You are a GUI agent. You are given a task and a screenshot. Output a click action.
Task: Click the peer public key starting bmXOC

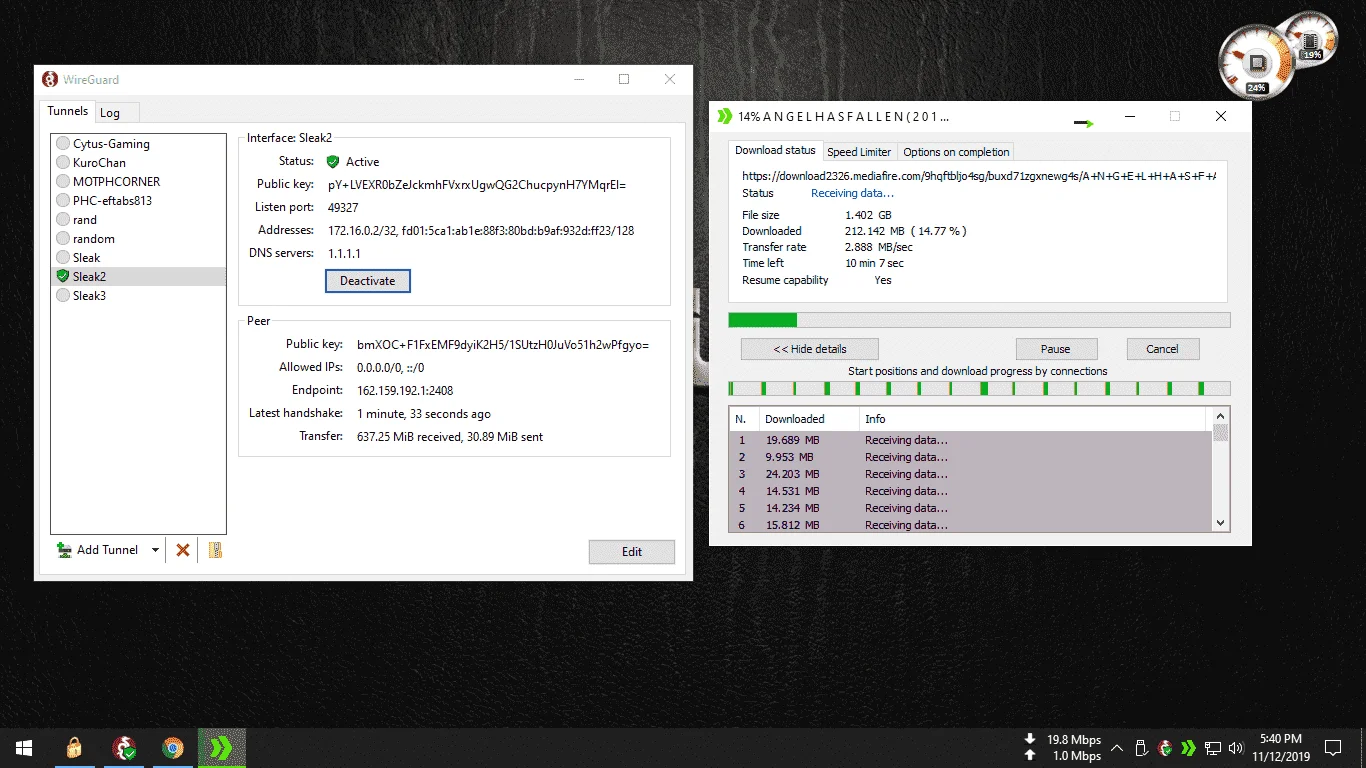[503, 345]
